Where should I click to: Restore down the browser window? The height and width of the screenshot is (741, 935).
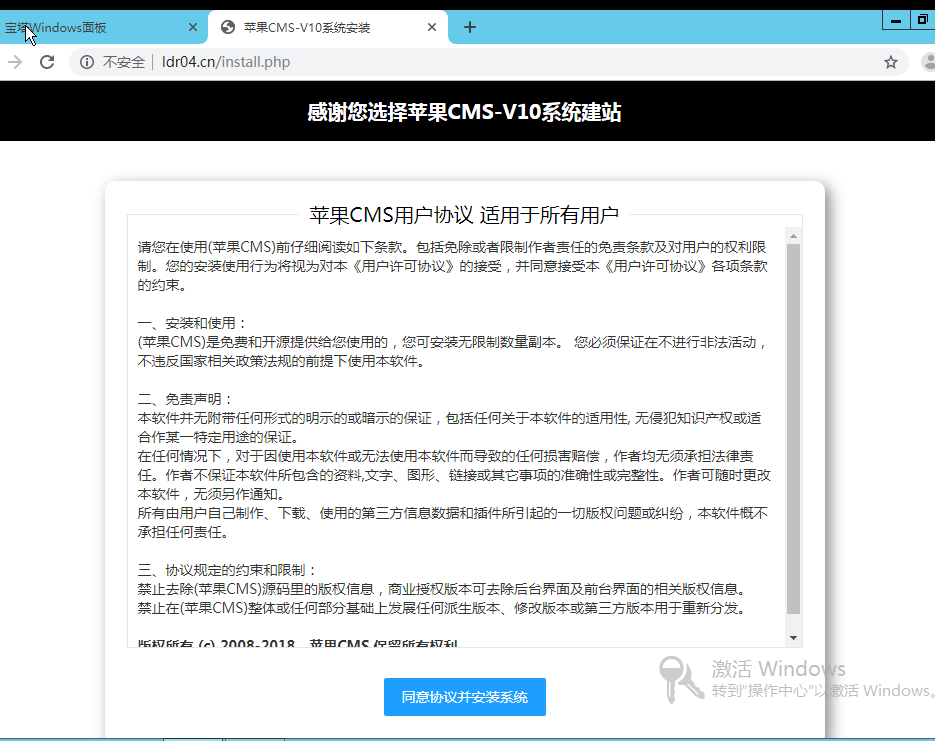tap(922, 20)
